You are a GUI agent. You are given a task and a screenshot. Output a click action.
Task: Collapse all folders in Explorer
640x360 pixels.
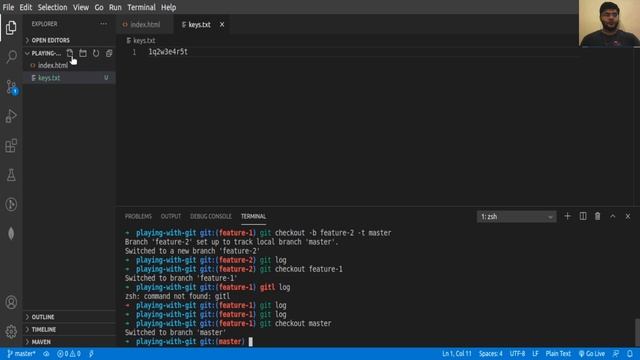(x=109, y=53)
